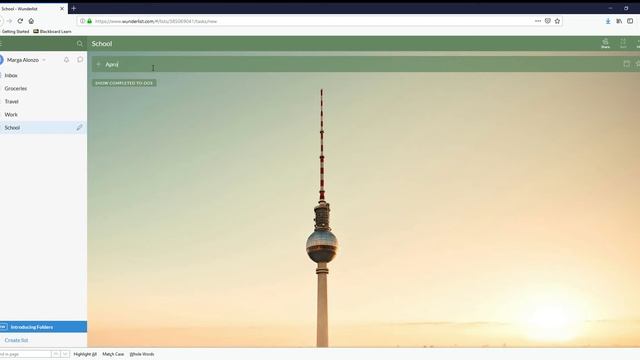
Task: Open Getting Started bookmark
Action: pos(15,31)
